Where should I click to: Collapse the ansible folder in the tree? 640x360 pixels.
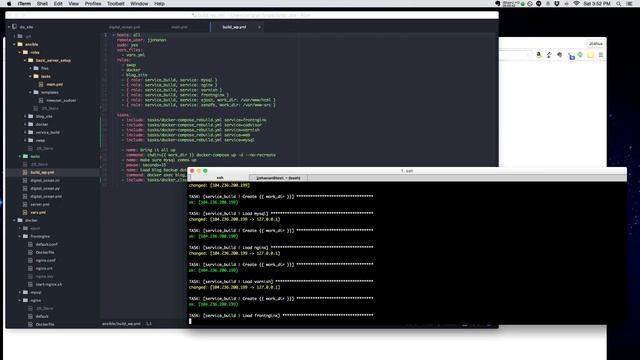coord(14,44)
